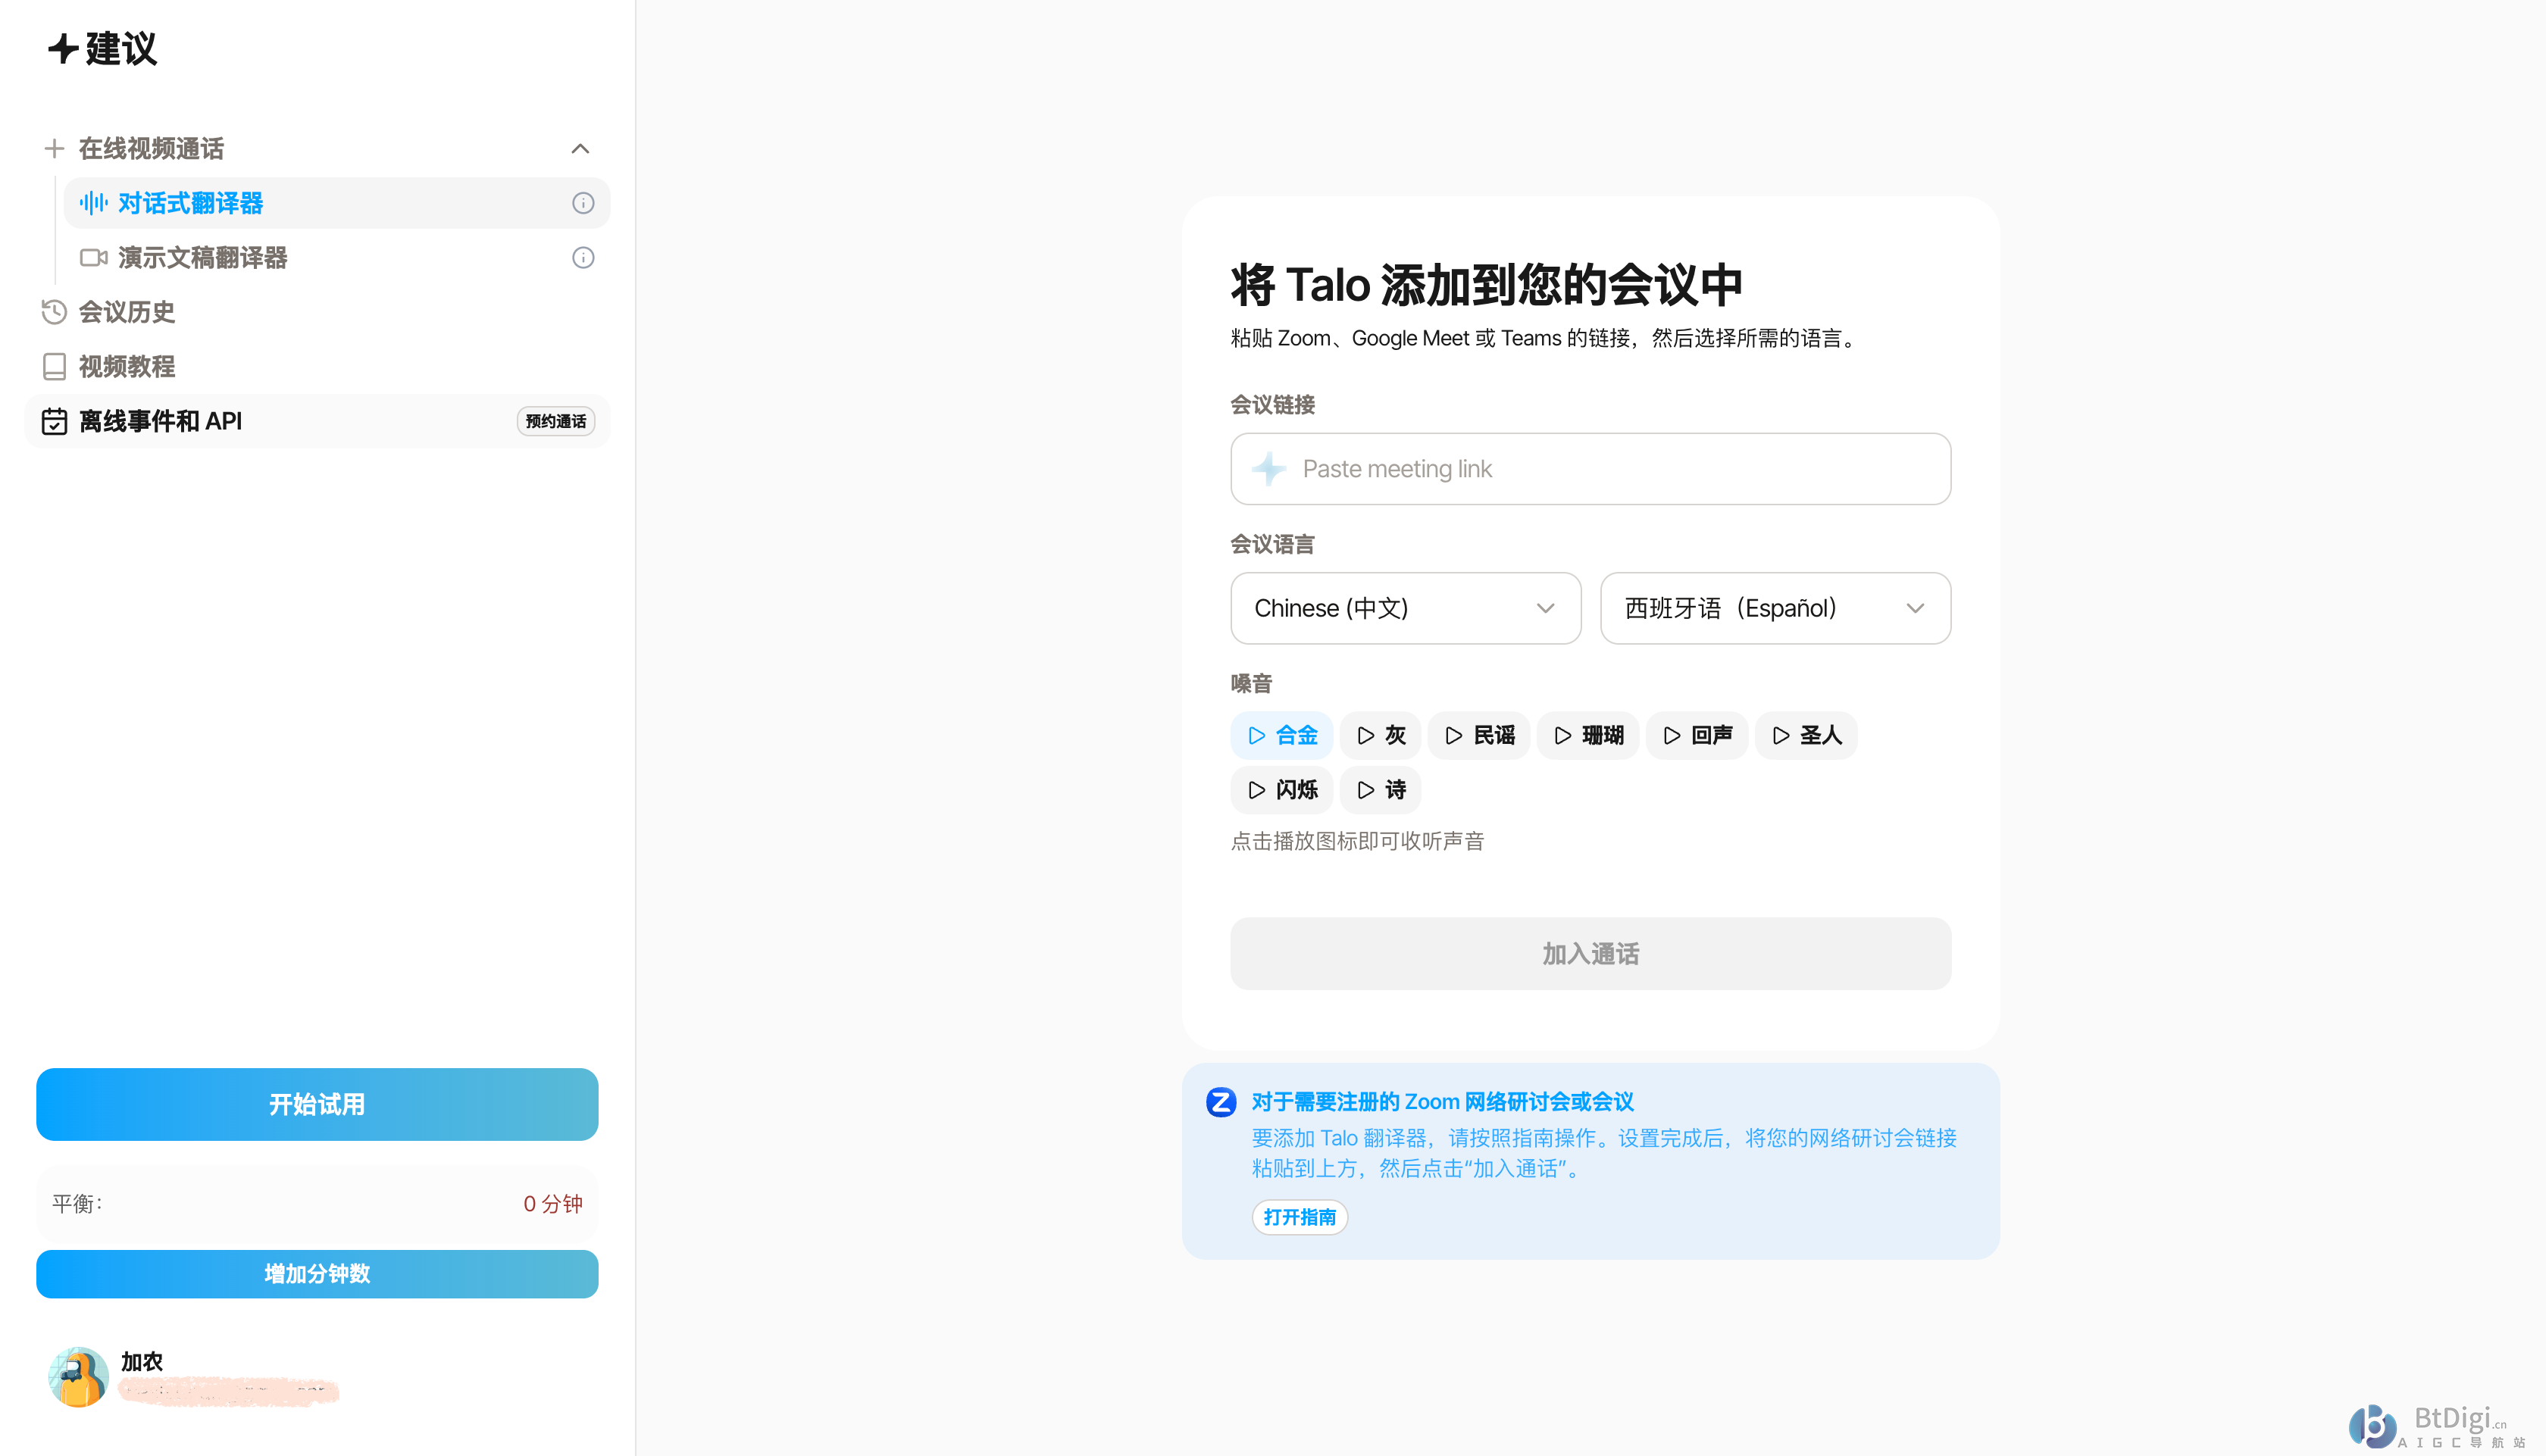Open 会议历史 in sidebar
2546x1456 pixels.
pos(126,312)
